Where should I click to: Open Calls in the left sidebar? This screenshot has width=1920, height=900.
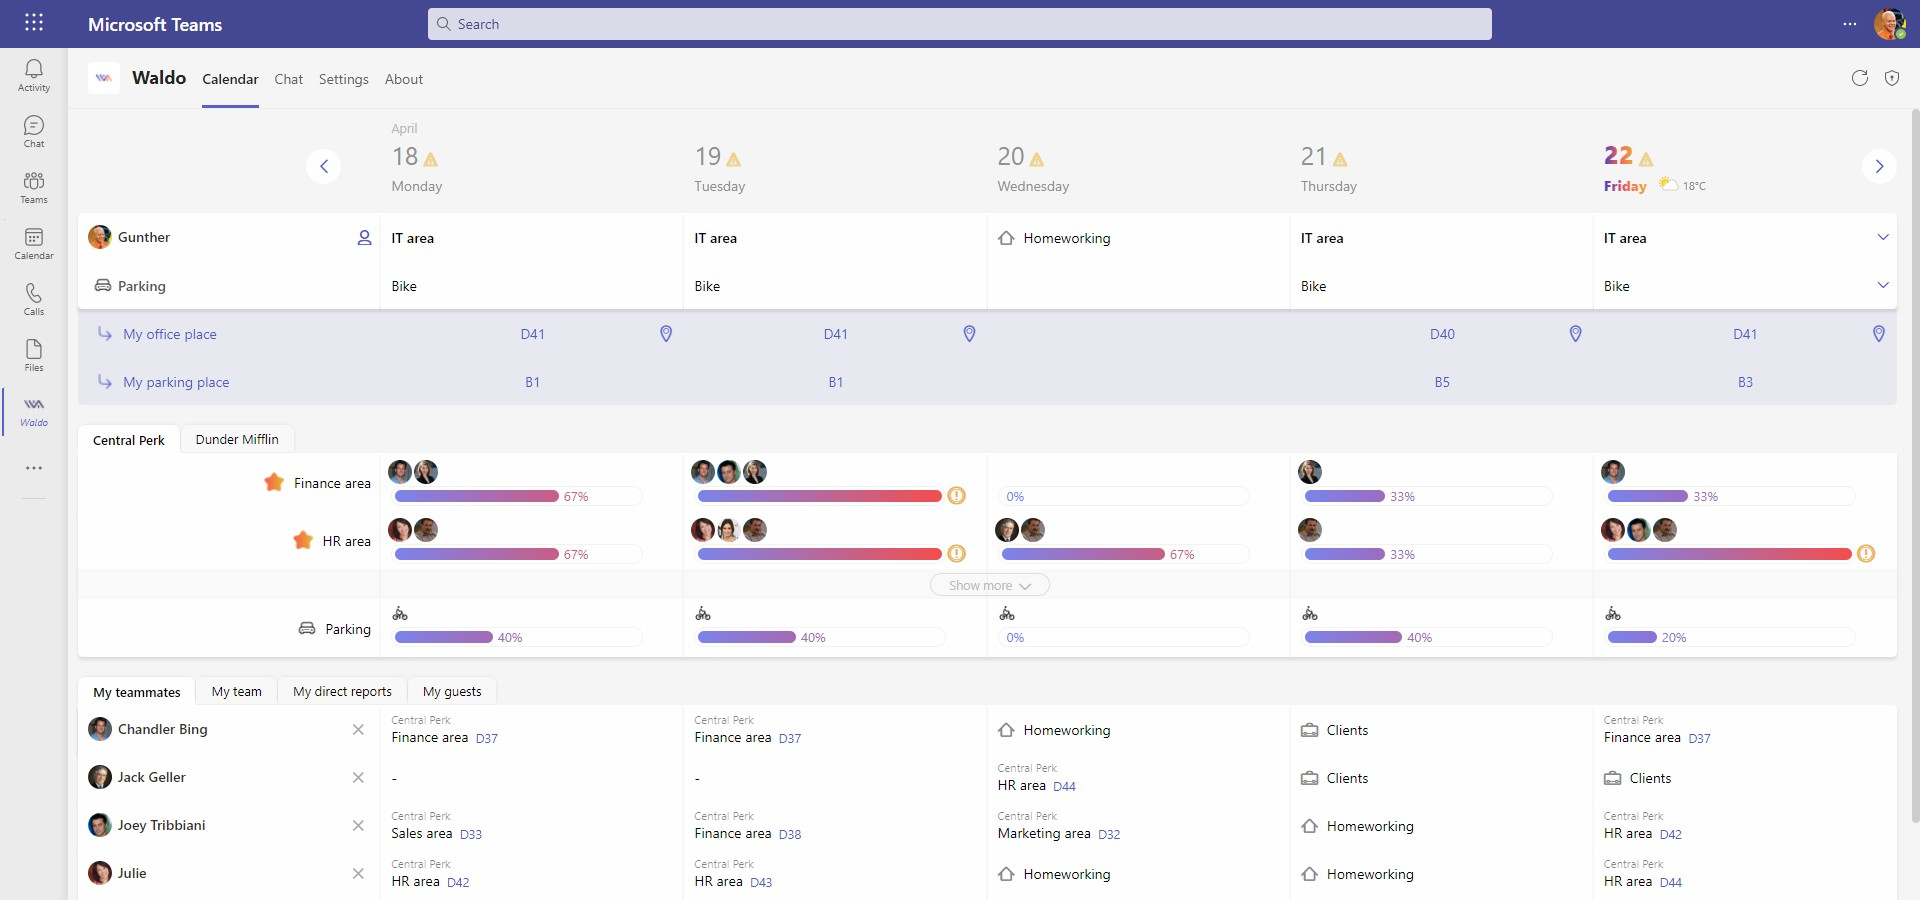click(33, 299)
